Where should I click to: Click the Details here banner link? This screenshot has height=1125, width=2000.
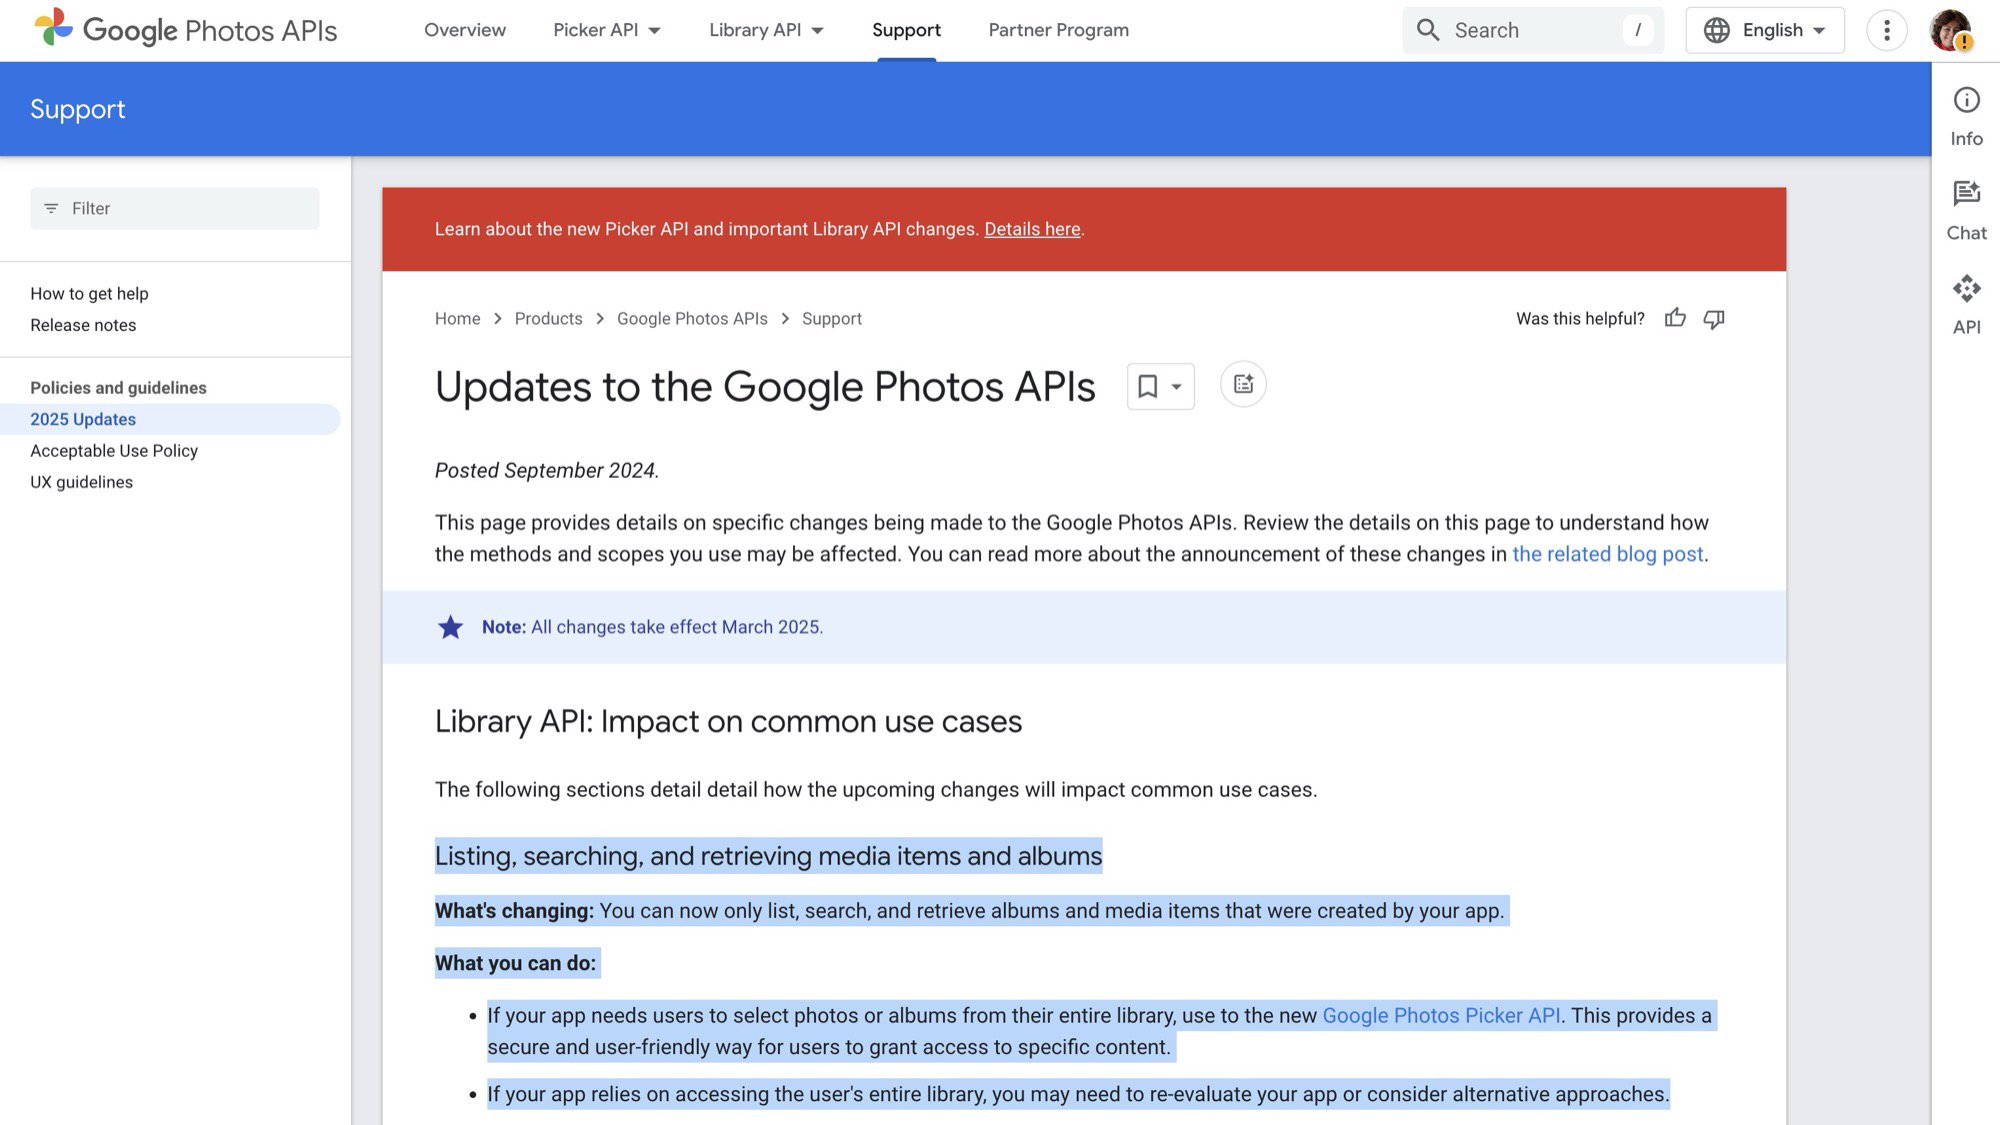point(1032,229)
